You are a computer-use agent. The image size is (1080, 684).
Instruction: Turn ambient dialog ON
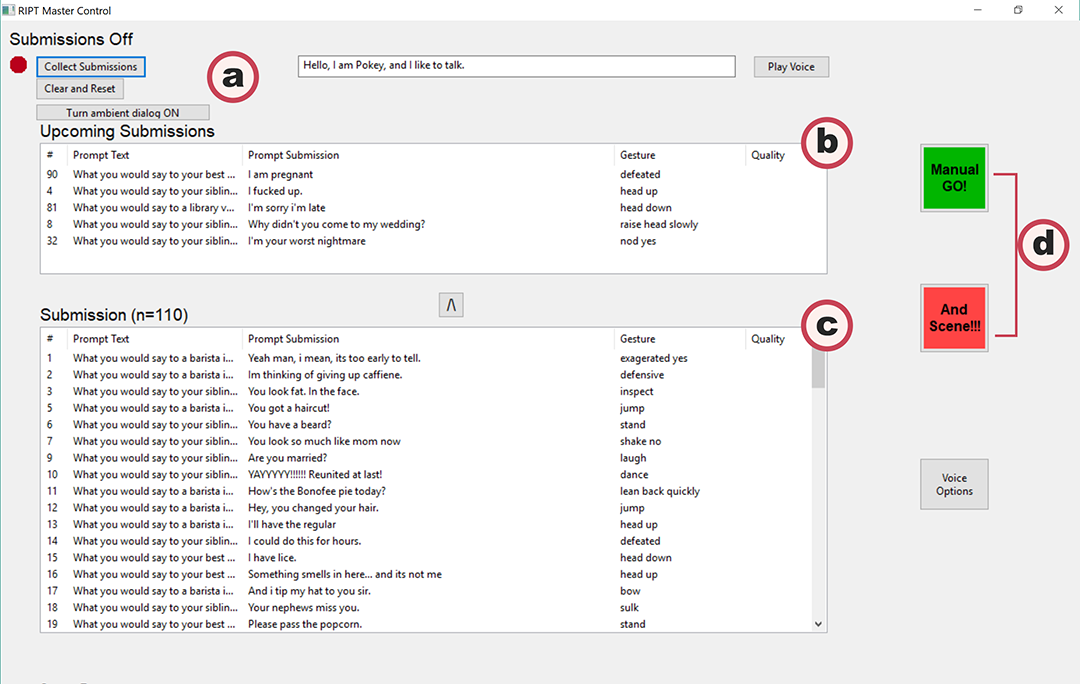click(123, 113)
